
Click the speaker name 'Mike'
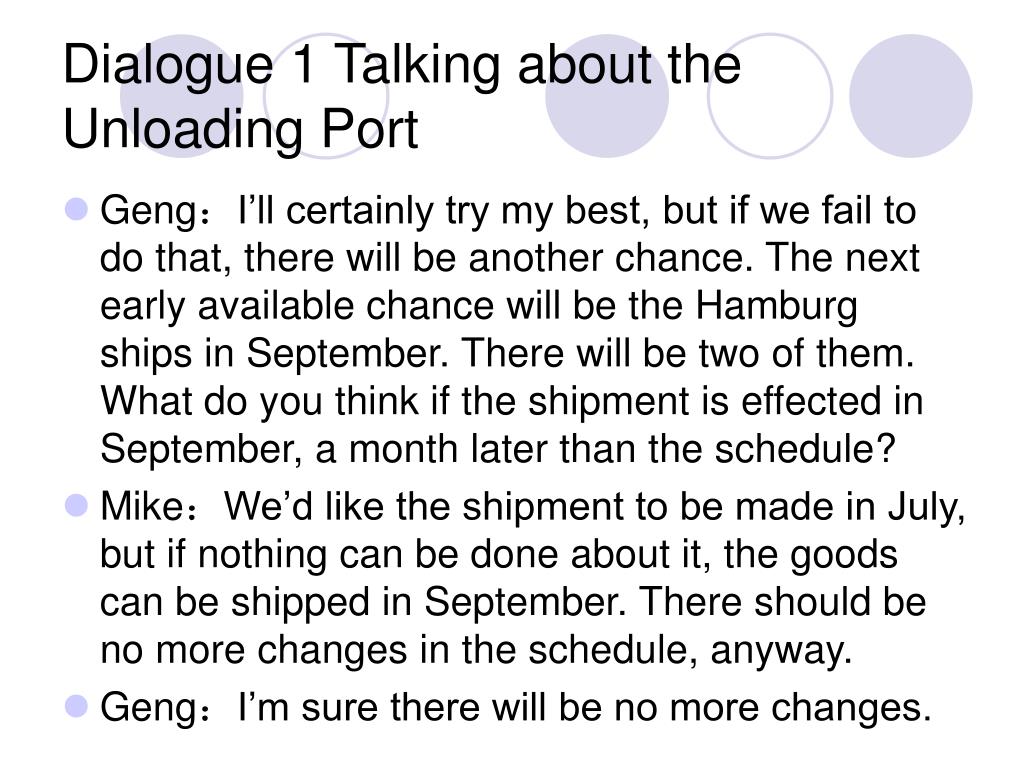click(142, 506)
